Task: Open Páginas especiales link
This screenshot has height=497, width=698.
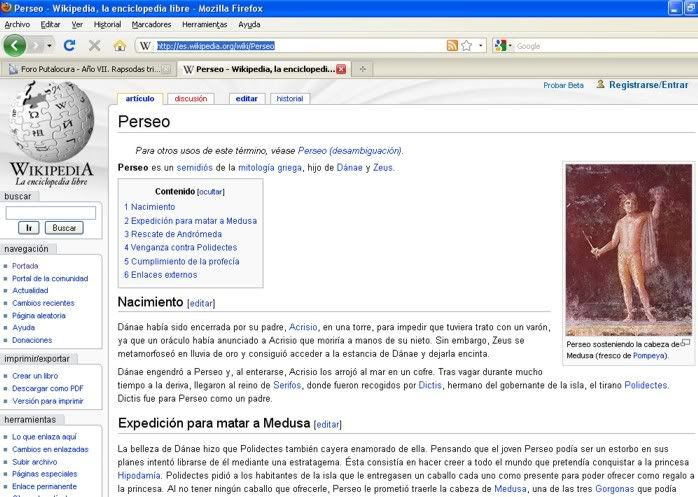Action: click(x=45, y=474)
